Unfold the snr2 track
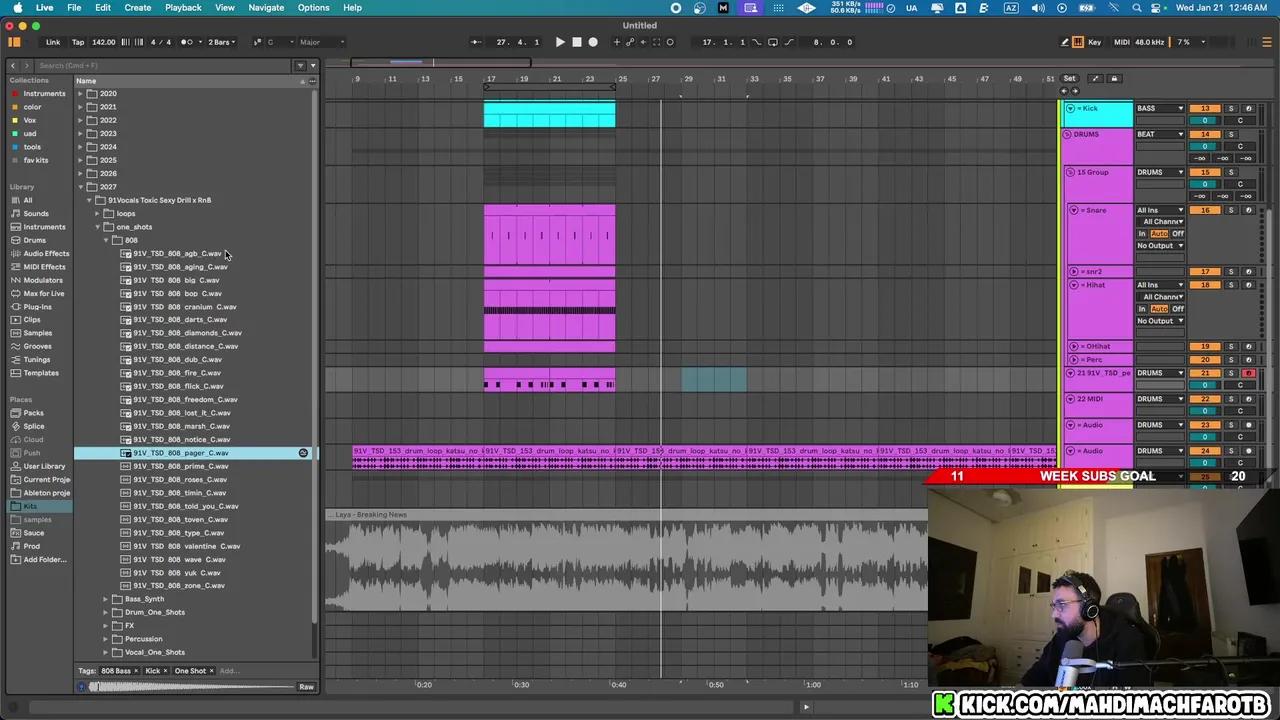This screenshot has height=720, width=1280. [1073, 271]
